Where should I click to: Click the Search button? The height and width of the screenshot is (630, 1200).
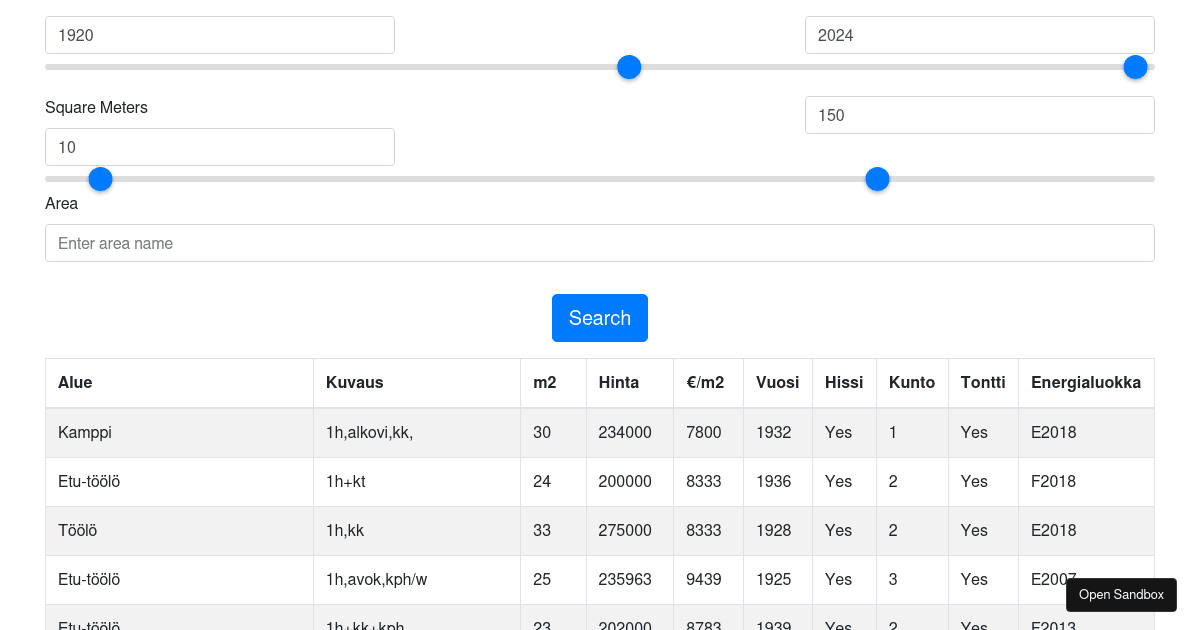coord(600,317)
